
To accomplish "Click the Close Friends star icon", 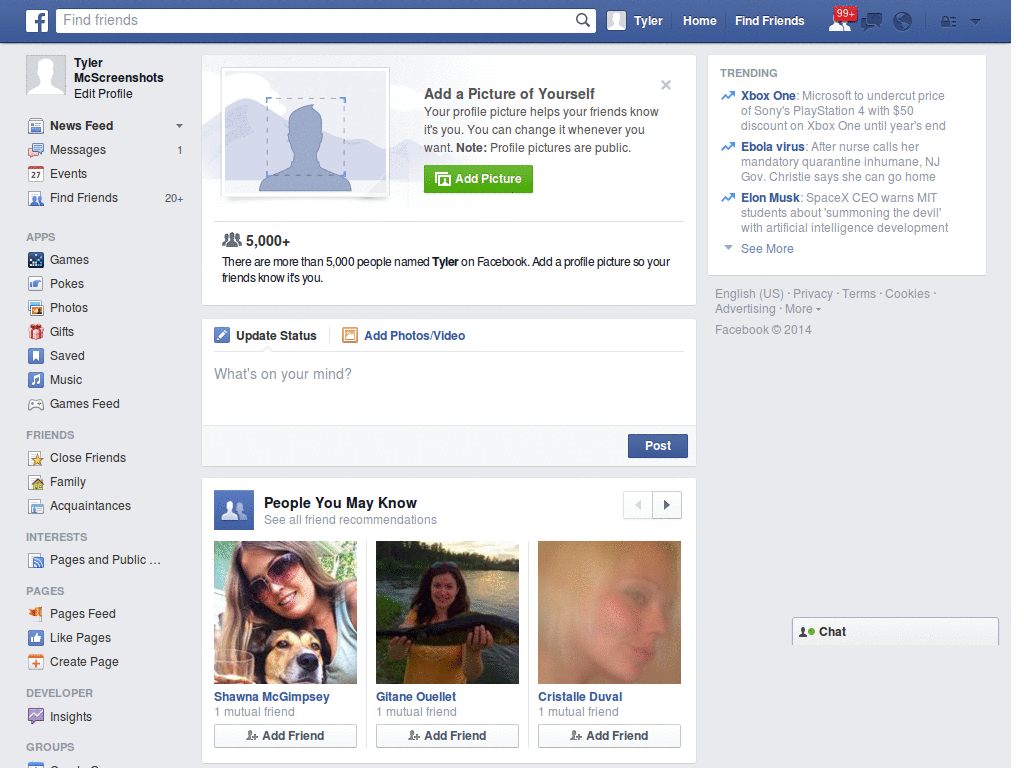I will click(x=36, y=458).
